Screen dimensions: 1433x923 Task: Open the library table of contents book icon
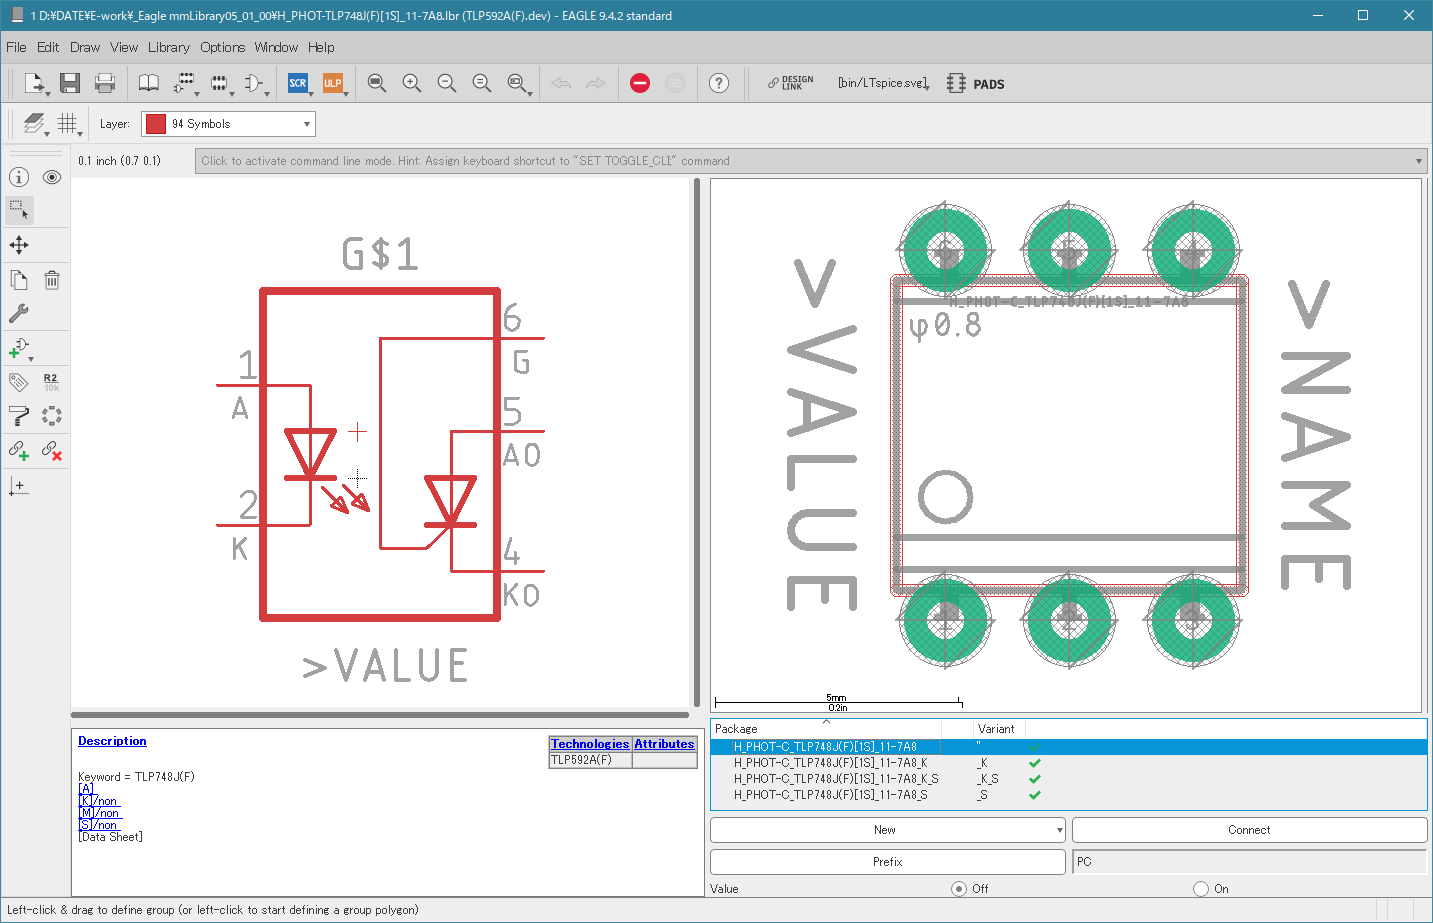(x=149, y=83)
